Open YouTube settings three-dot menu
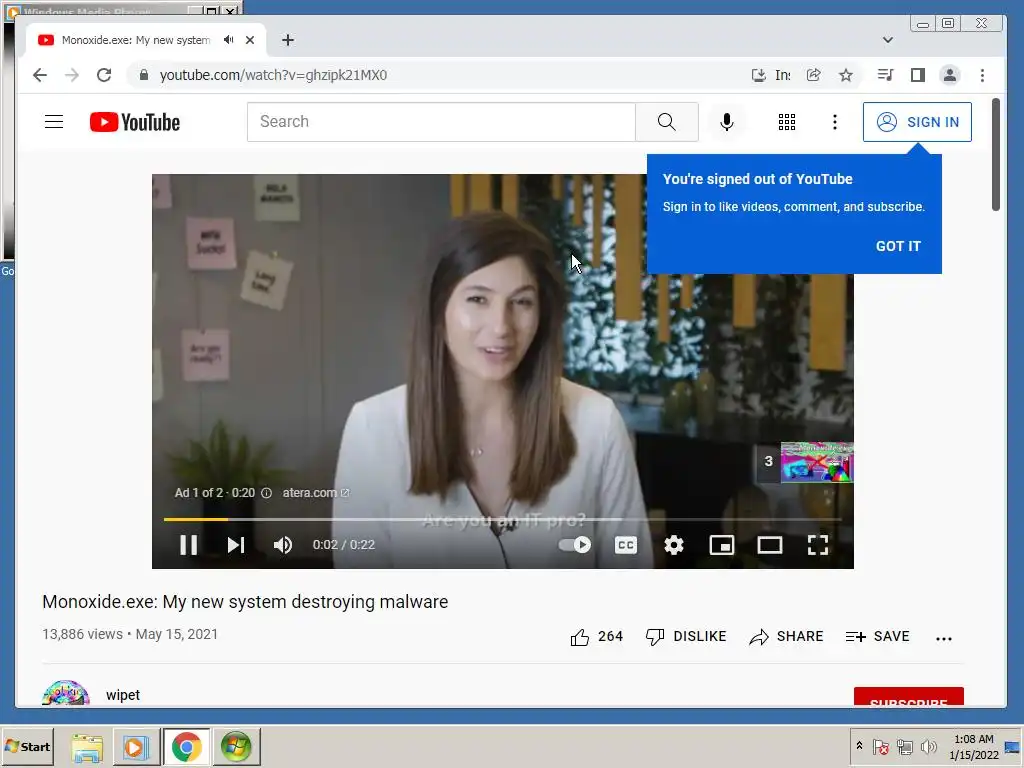Image resolution: width=1024 pixels, height=768 pixels. 835,121
